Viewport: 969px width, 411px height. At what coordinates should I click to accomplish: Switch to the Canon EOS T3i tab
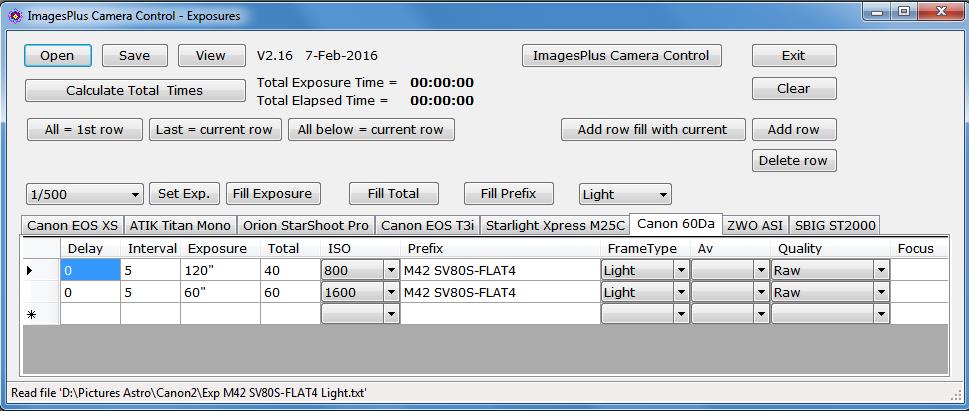[428, 225]
